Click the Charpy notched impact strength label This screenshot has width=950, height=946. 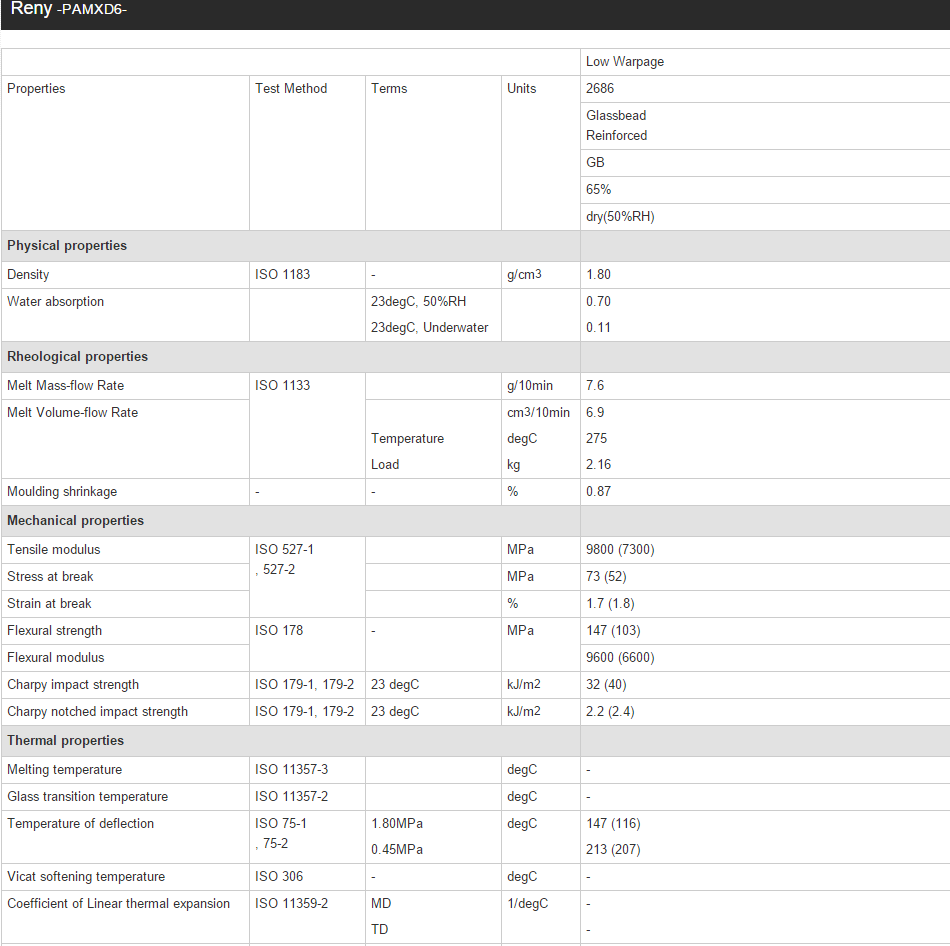pos(97,712)
